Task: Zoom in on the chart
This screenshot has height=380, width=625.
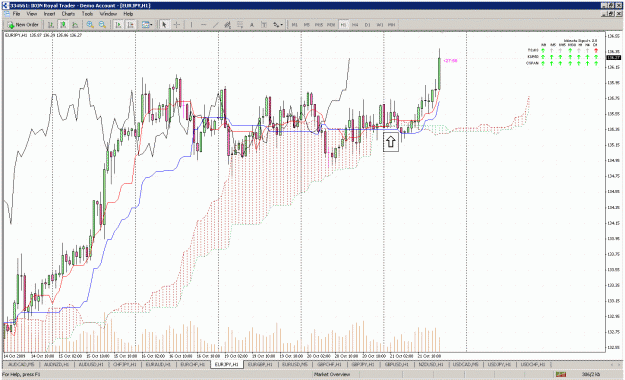Action: click(x=90, y=25)
